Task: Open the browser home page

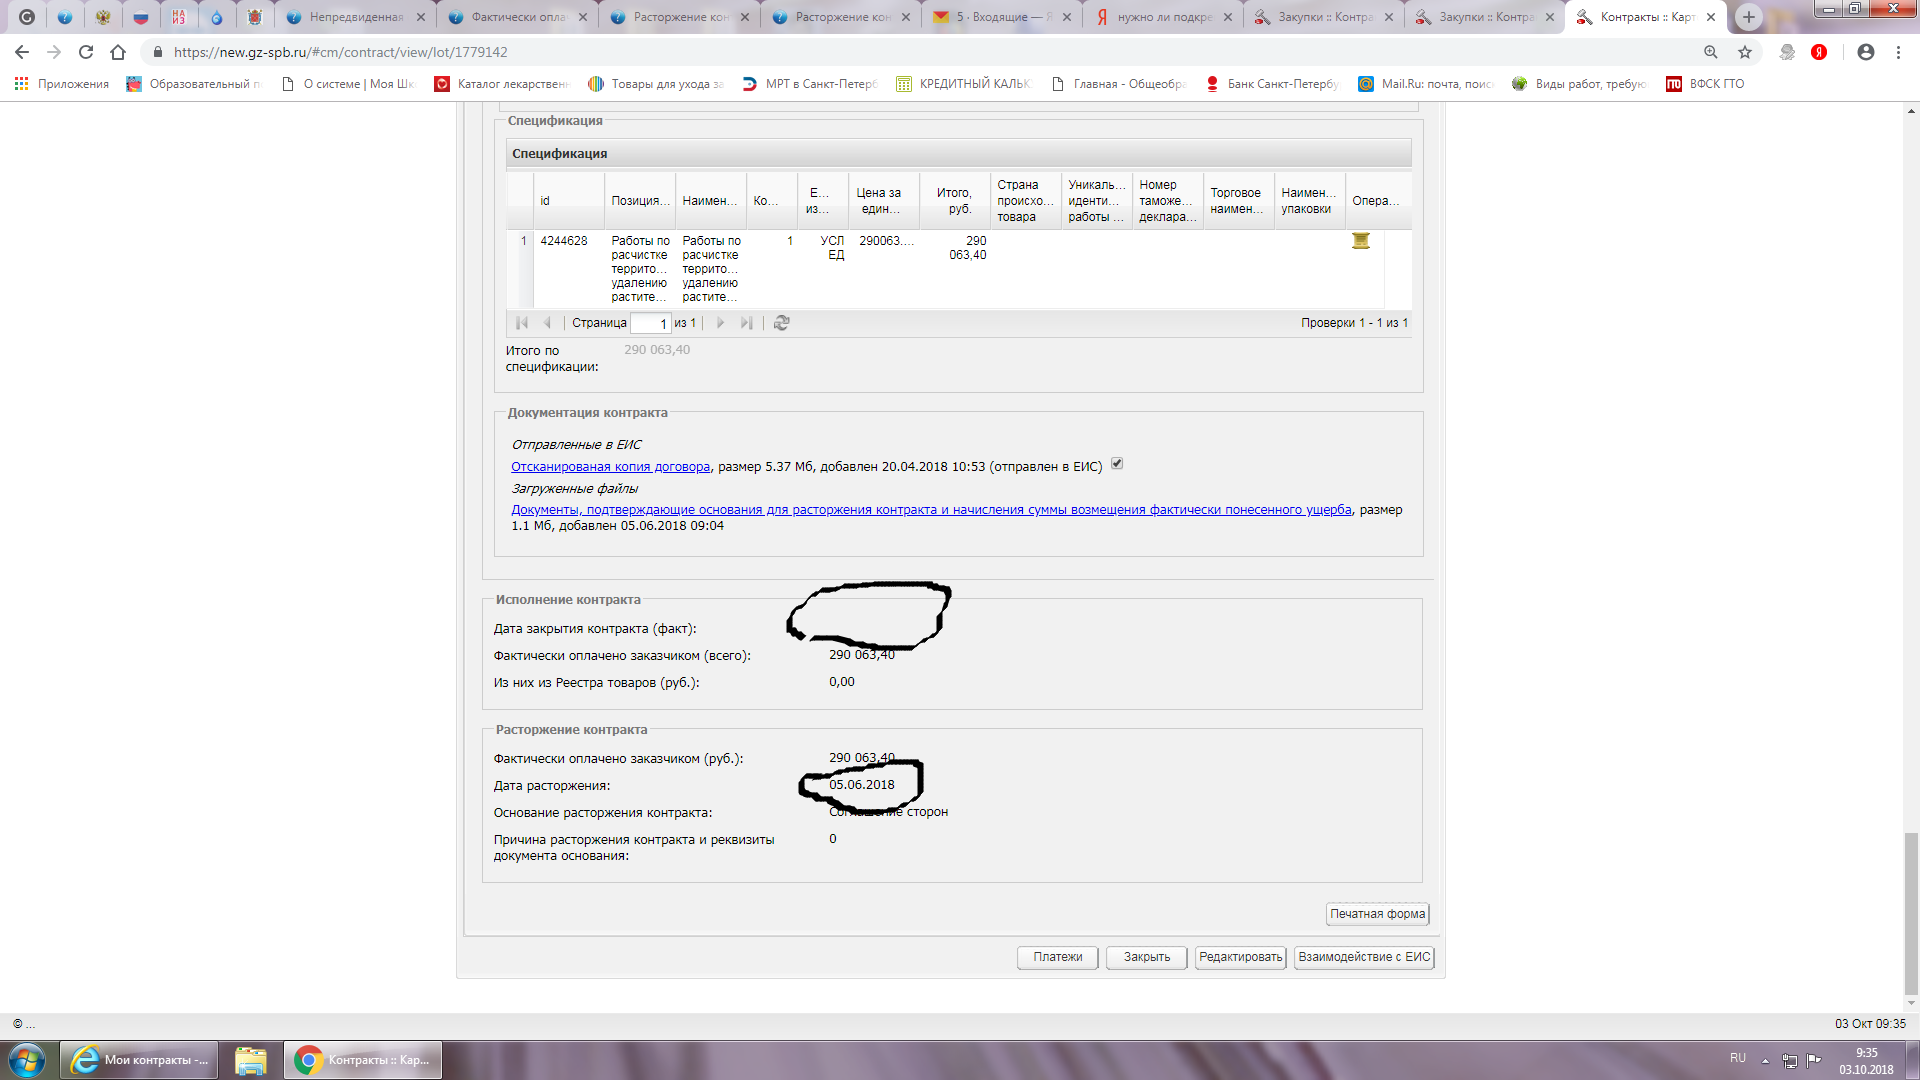Action: (118, 52)
